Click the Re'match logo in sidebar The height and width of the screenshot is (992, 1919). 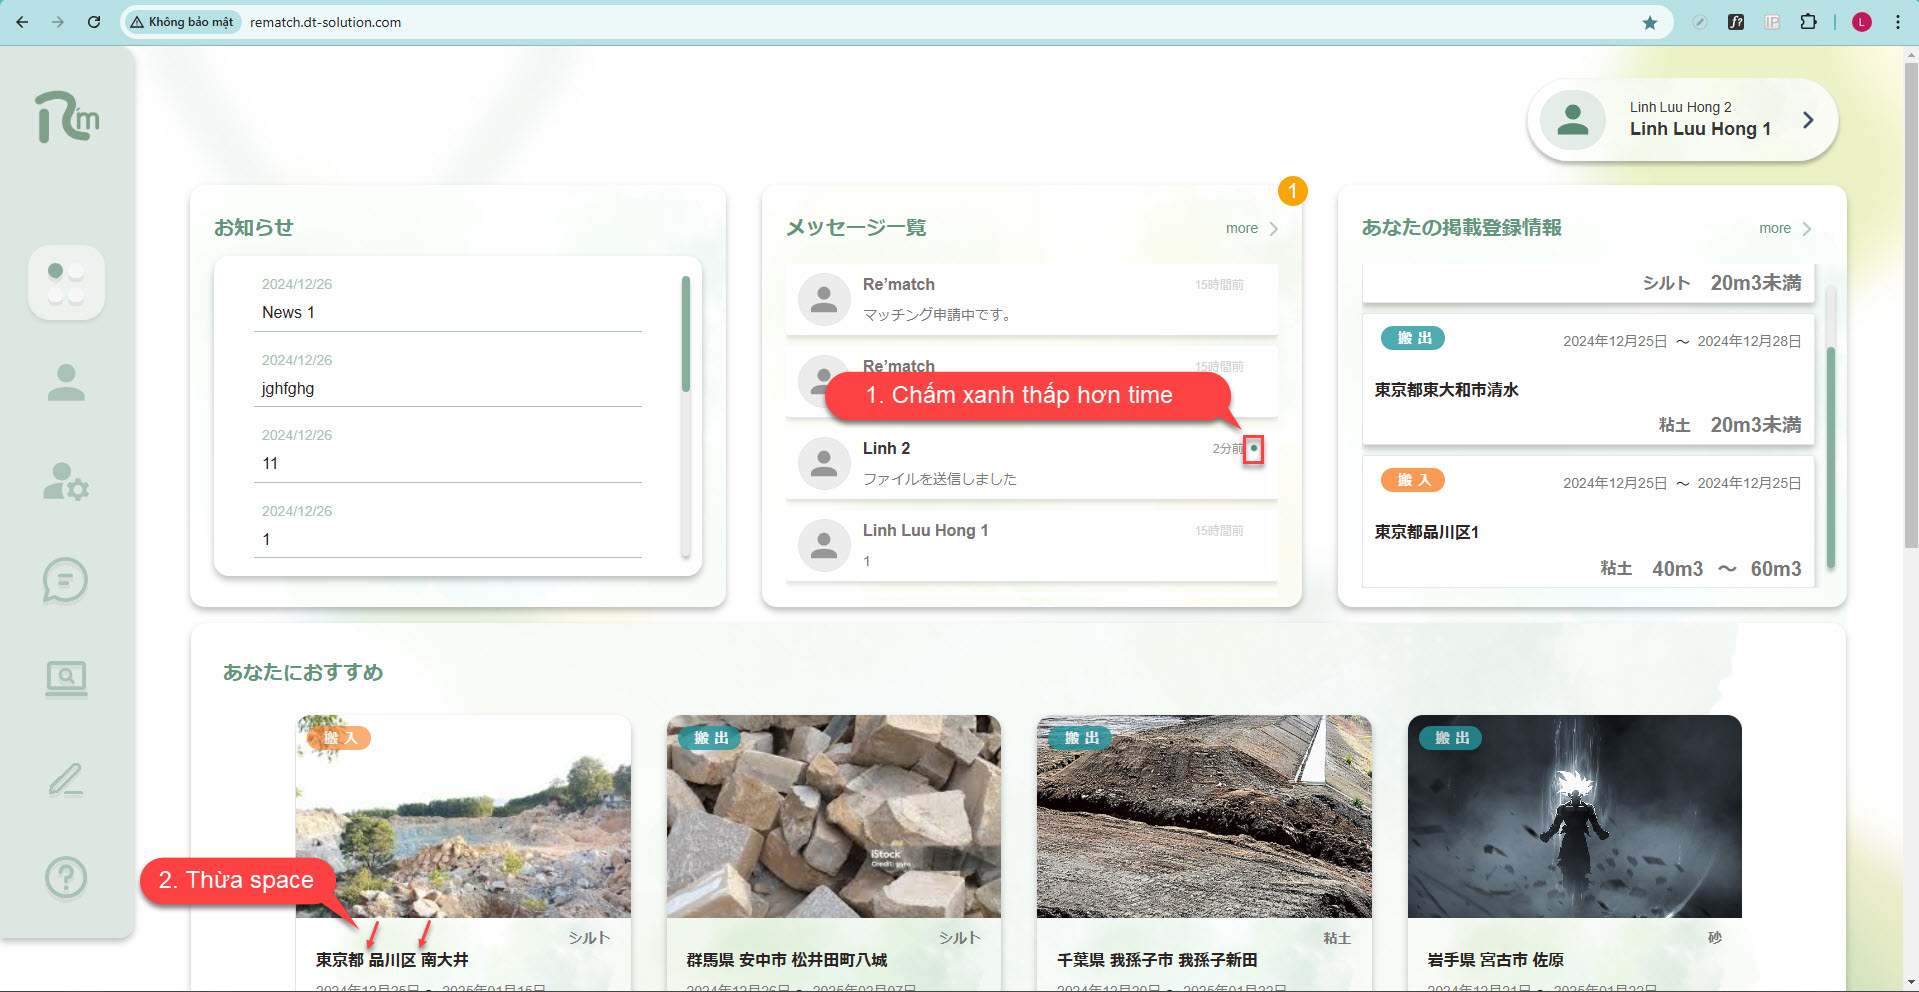(x=67, y=118)
